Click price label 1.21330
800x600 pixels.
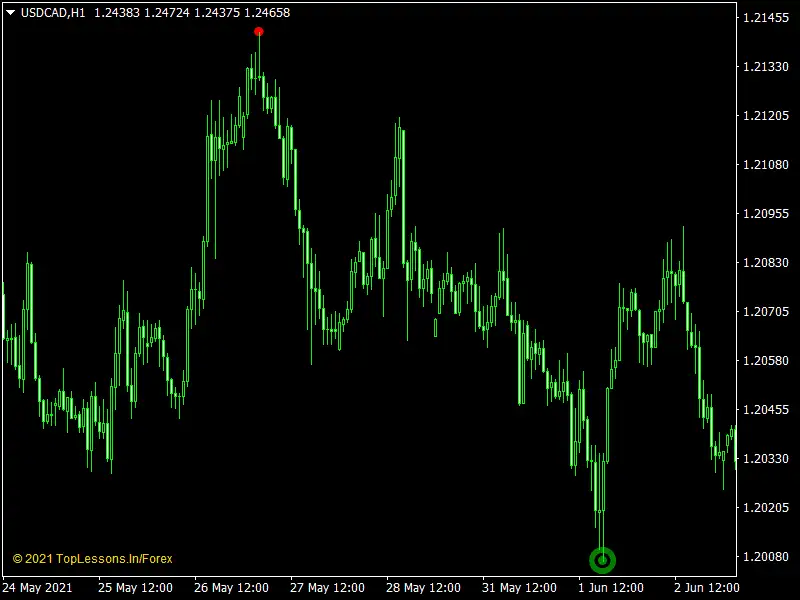766,67
